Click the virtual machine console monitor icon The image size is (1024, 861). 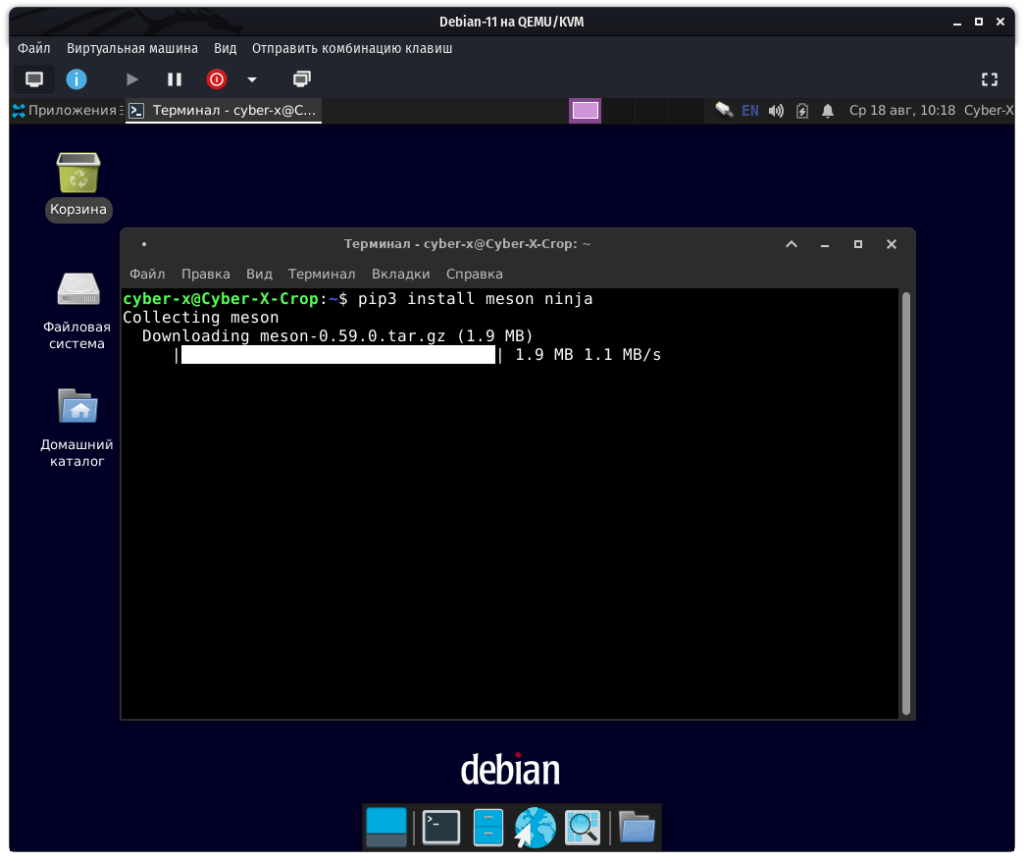pos(34,79)
